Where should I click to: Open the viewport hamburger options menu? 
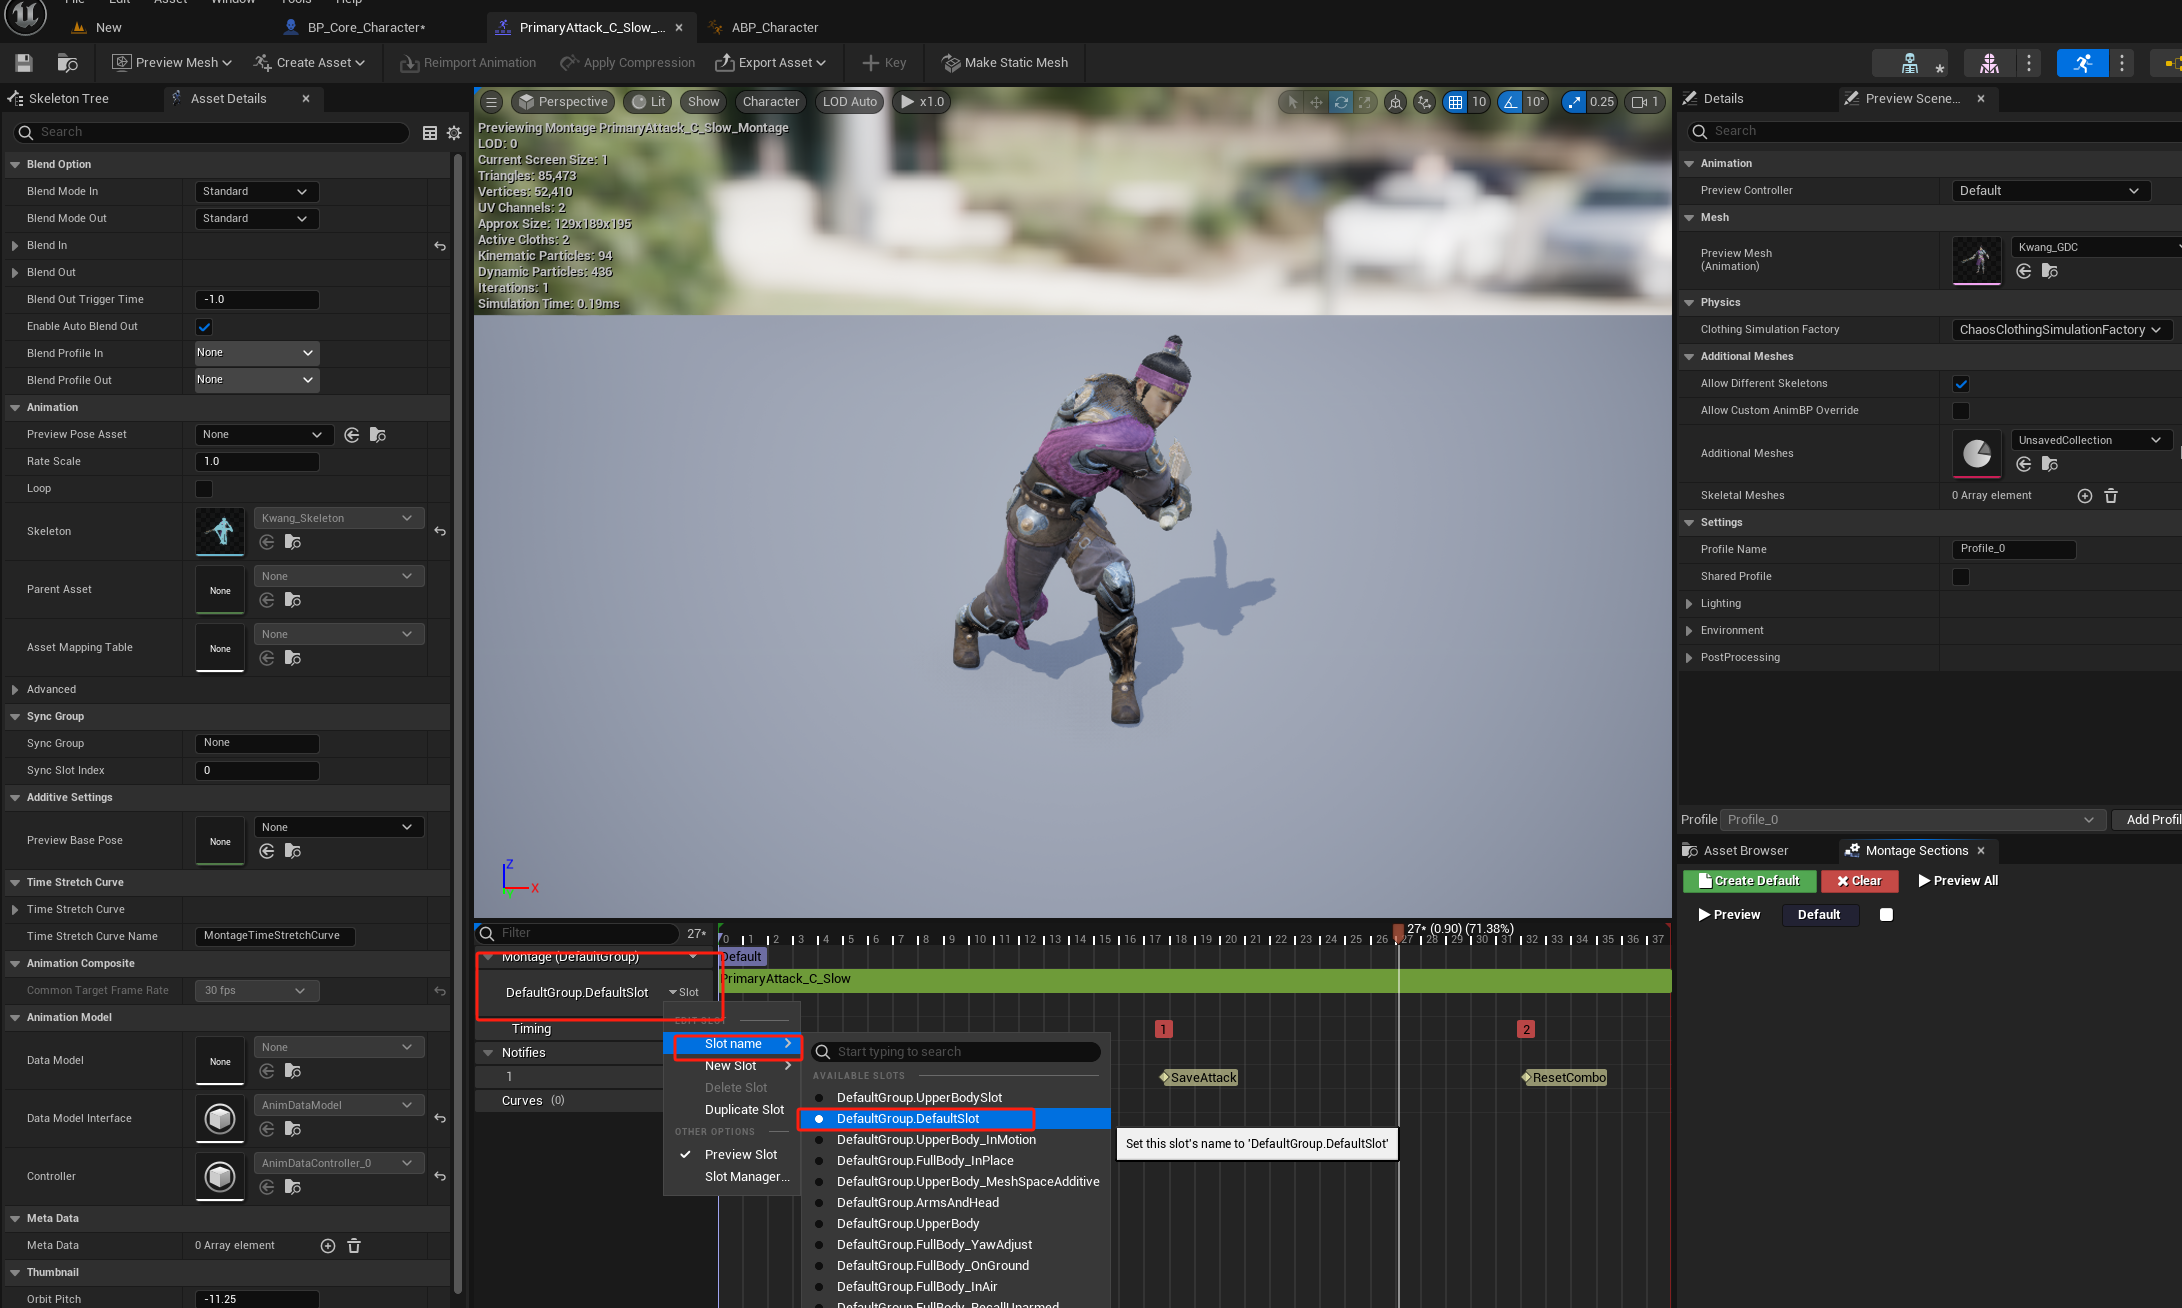point(491,102)
